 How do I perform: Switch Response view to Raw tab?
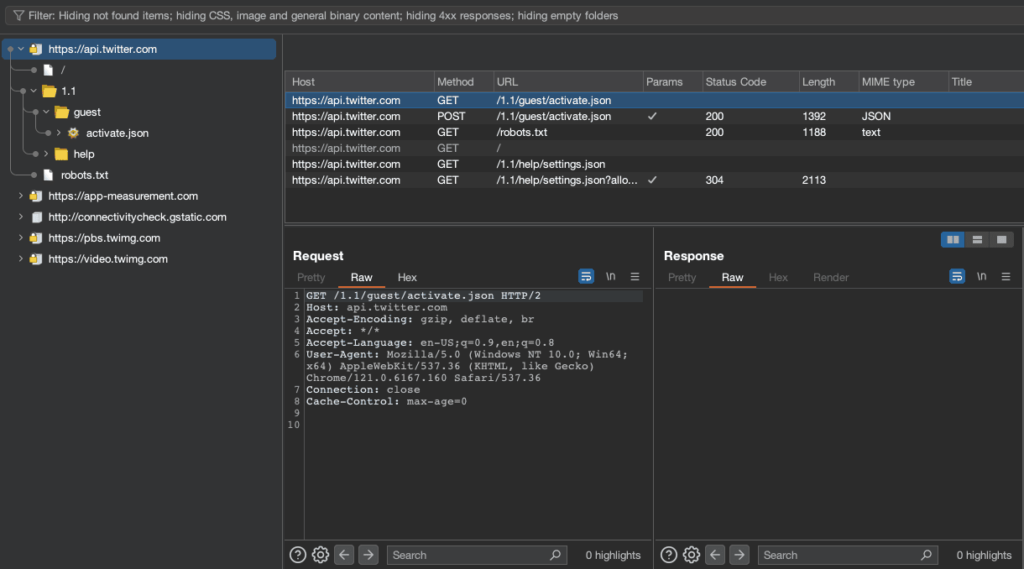(732, 277)
